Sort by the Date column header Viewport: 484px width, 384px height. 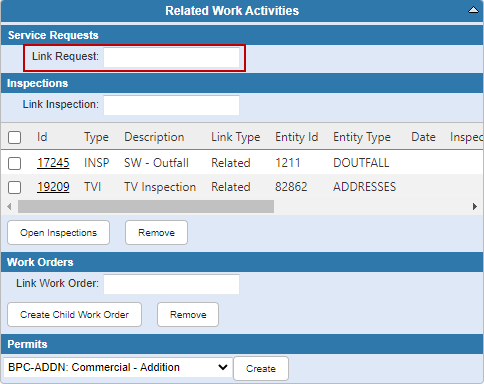(x=423, y=137)
